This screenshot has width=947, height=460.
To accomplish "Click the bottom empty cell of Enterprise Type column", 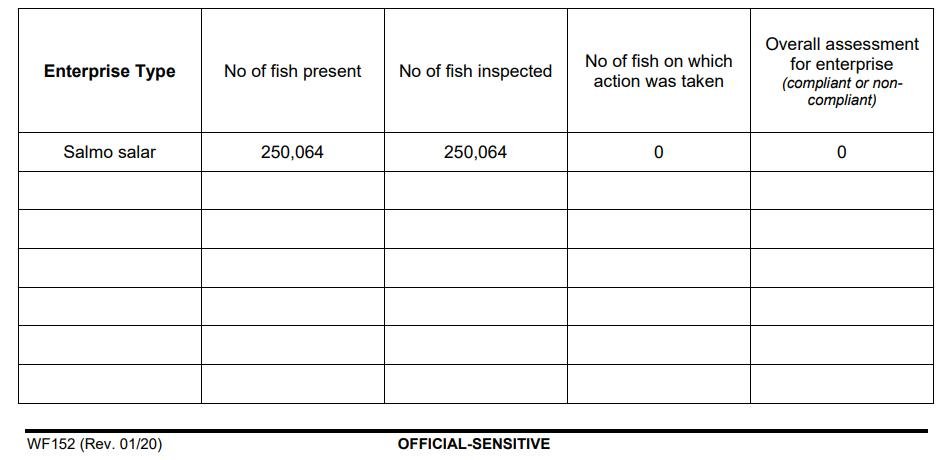I will click(110, 384).
